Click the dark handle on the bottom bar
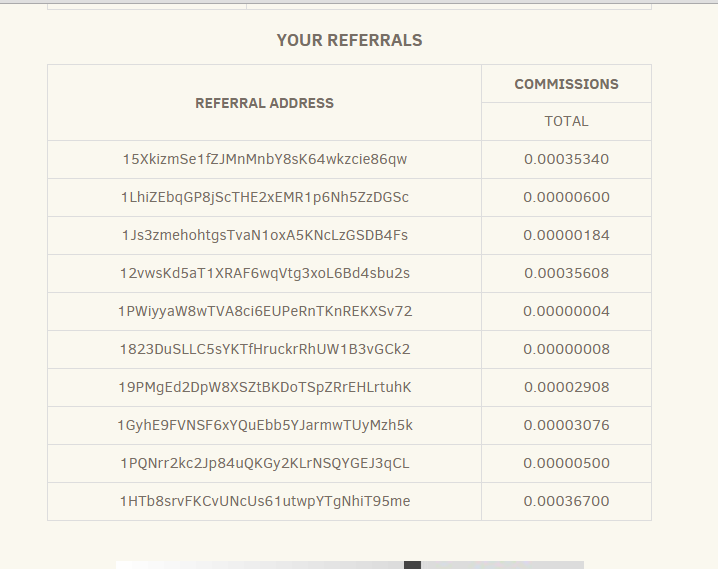Screen dimensions: 718x569 [x=412, y=565]
